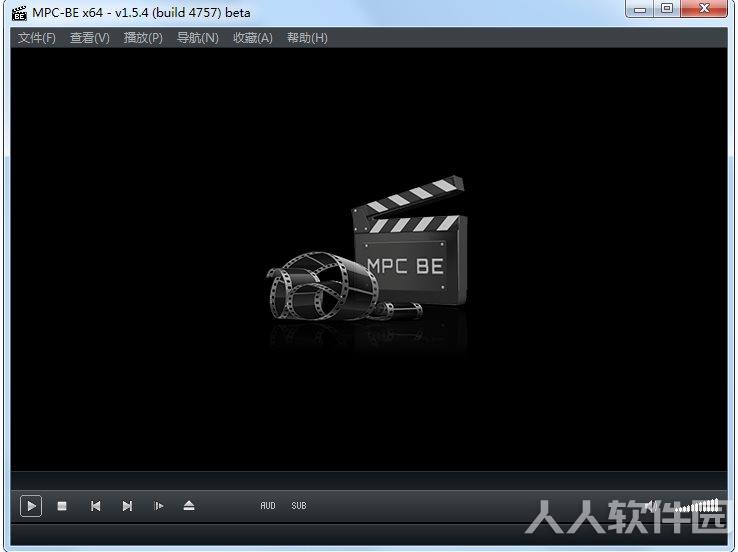Click the MPC-BE title bar icon
The height and width of the screenshot is (552, 738).
point(19,13)
